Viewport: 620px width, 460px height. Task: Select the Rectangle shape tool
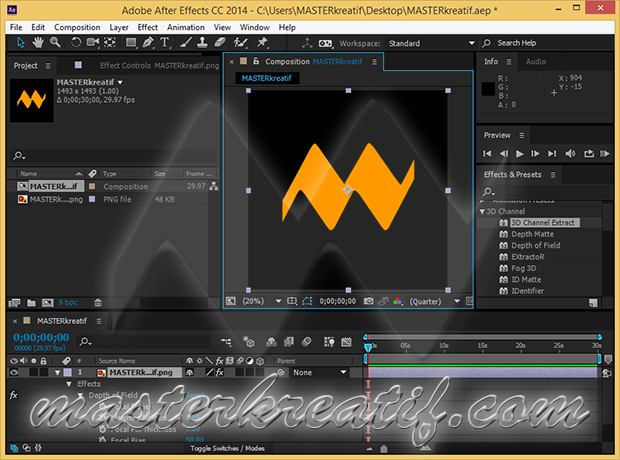click(131, 42)
